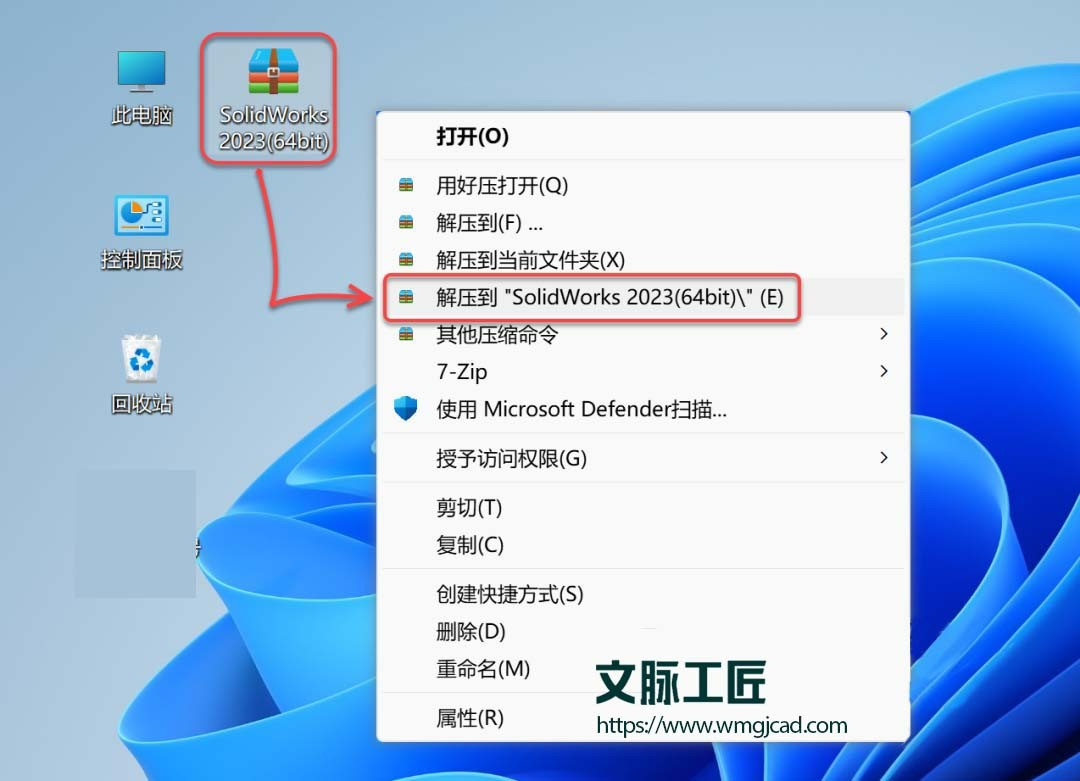The width and height of the screenshot is (1080, 781).
Task: Choose 复制(C) from context menu
Action: click(x=643, y=545)
